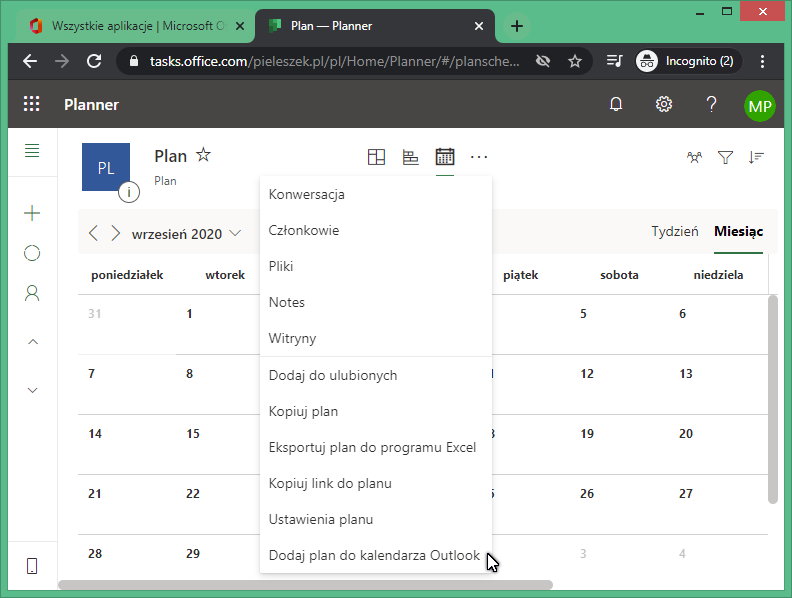Select calendar day 13
The image size is (792, 598).
tap(685, 374)
